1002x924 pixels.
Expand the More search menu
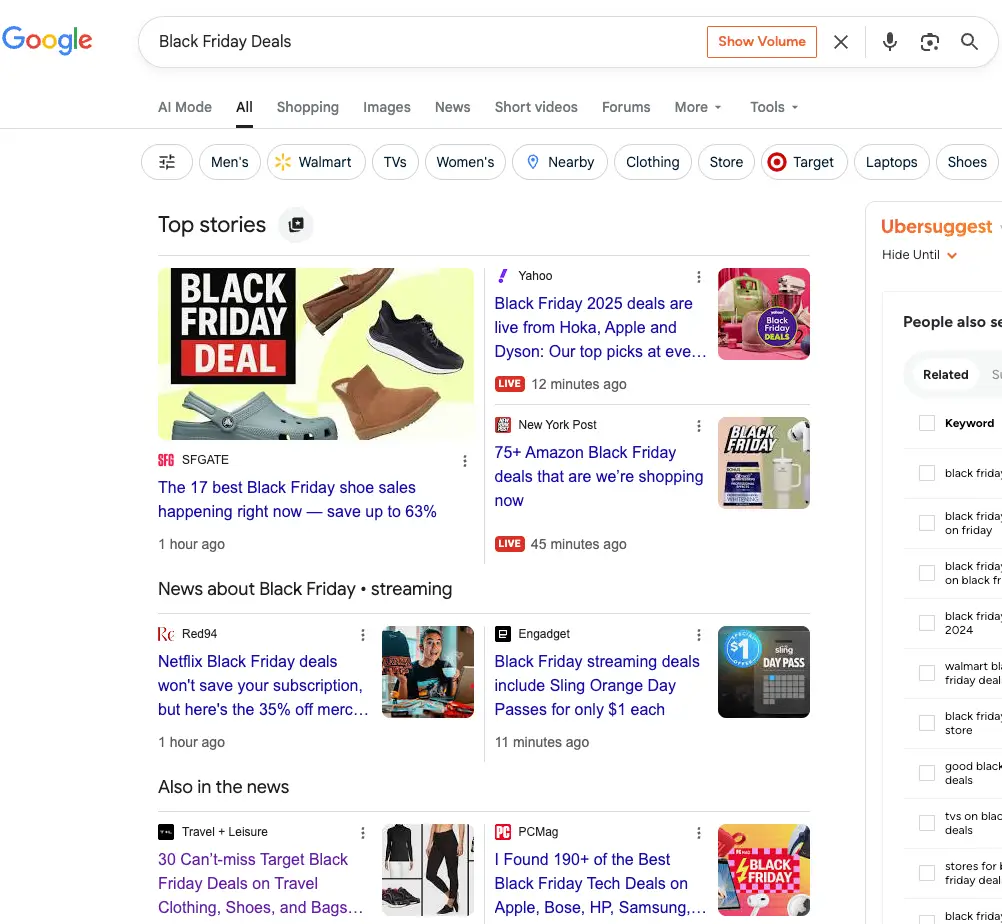pyautogui.click(x=697, y=107)
